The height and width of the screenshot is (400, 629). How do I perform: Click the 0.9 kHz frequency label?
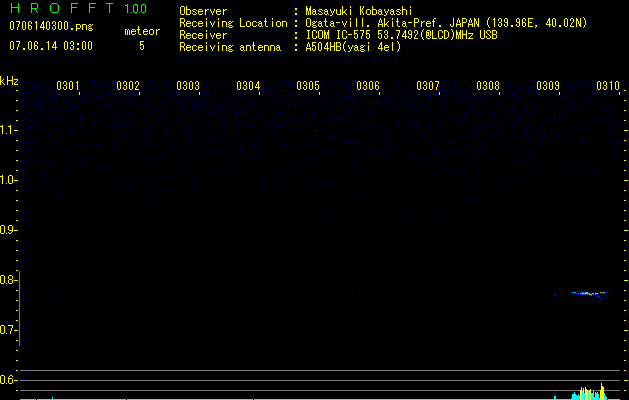tap(8, 230)
